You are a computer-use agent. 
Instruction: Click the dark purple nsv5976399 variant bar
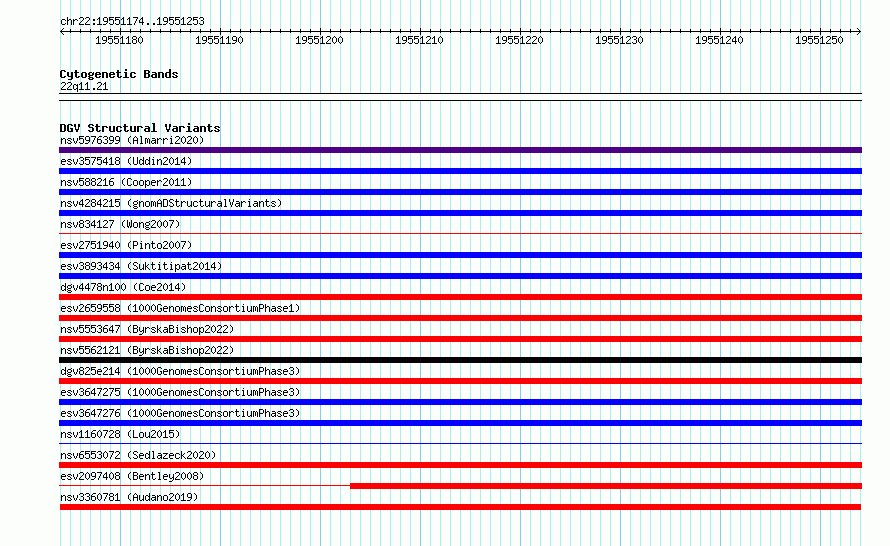460,150
